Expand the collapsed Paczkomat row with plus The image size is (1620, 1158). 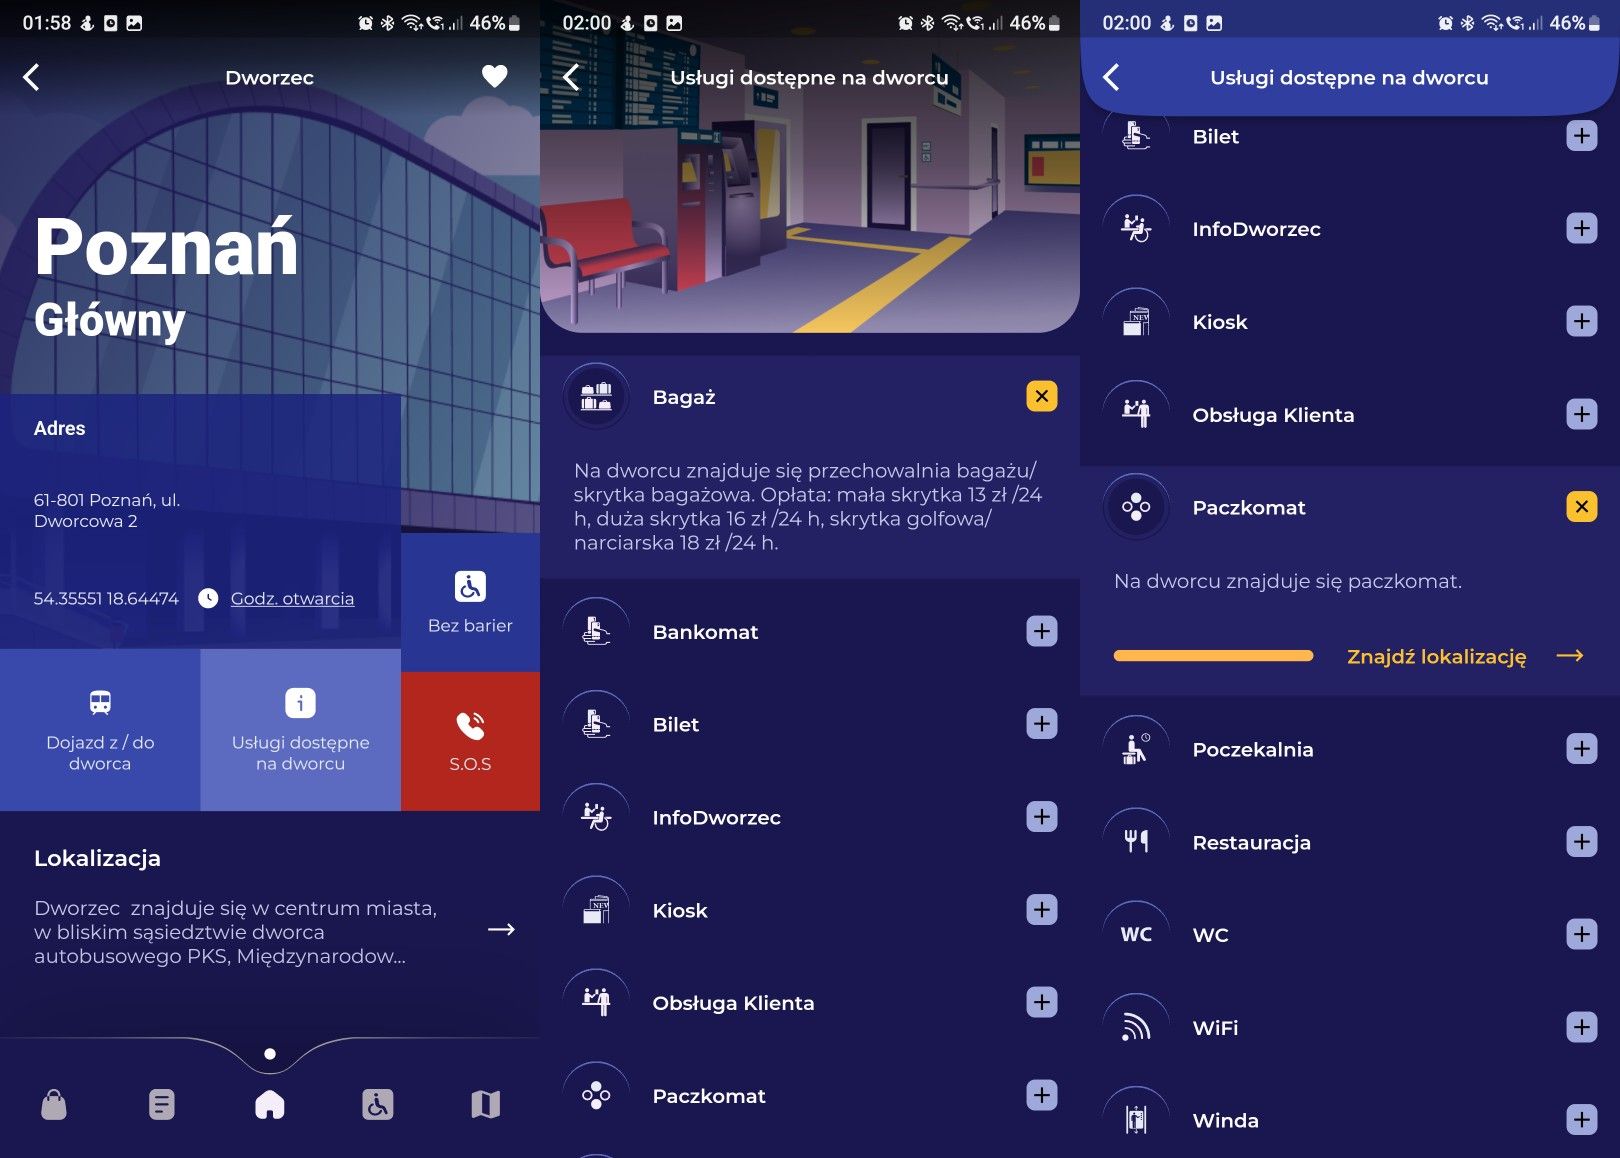pos(1042,1095)
